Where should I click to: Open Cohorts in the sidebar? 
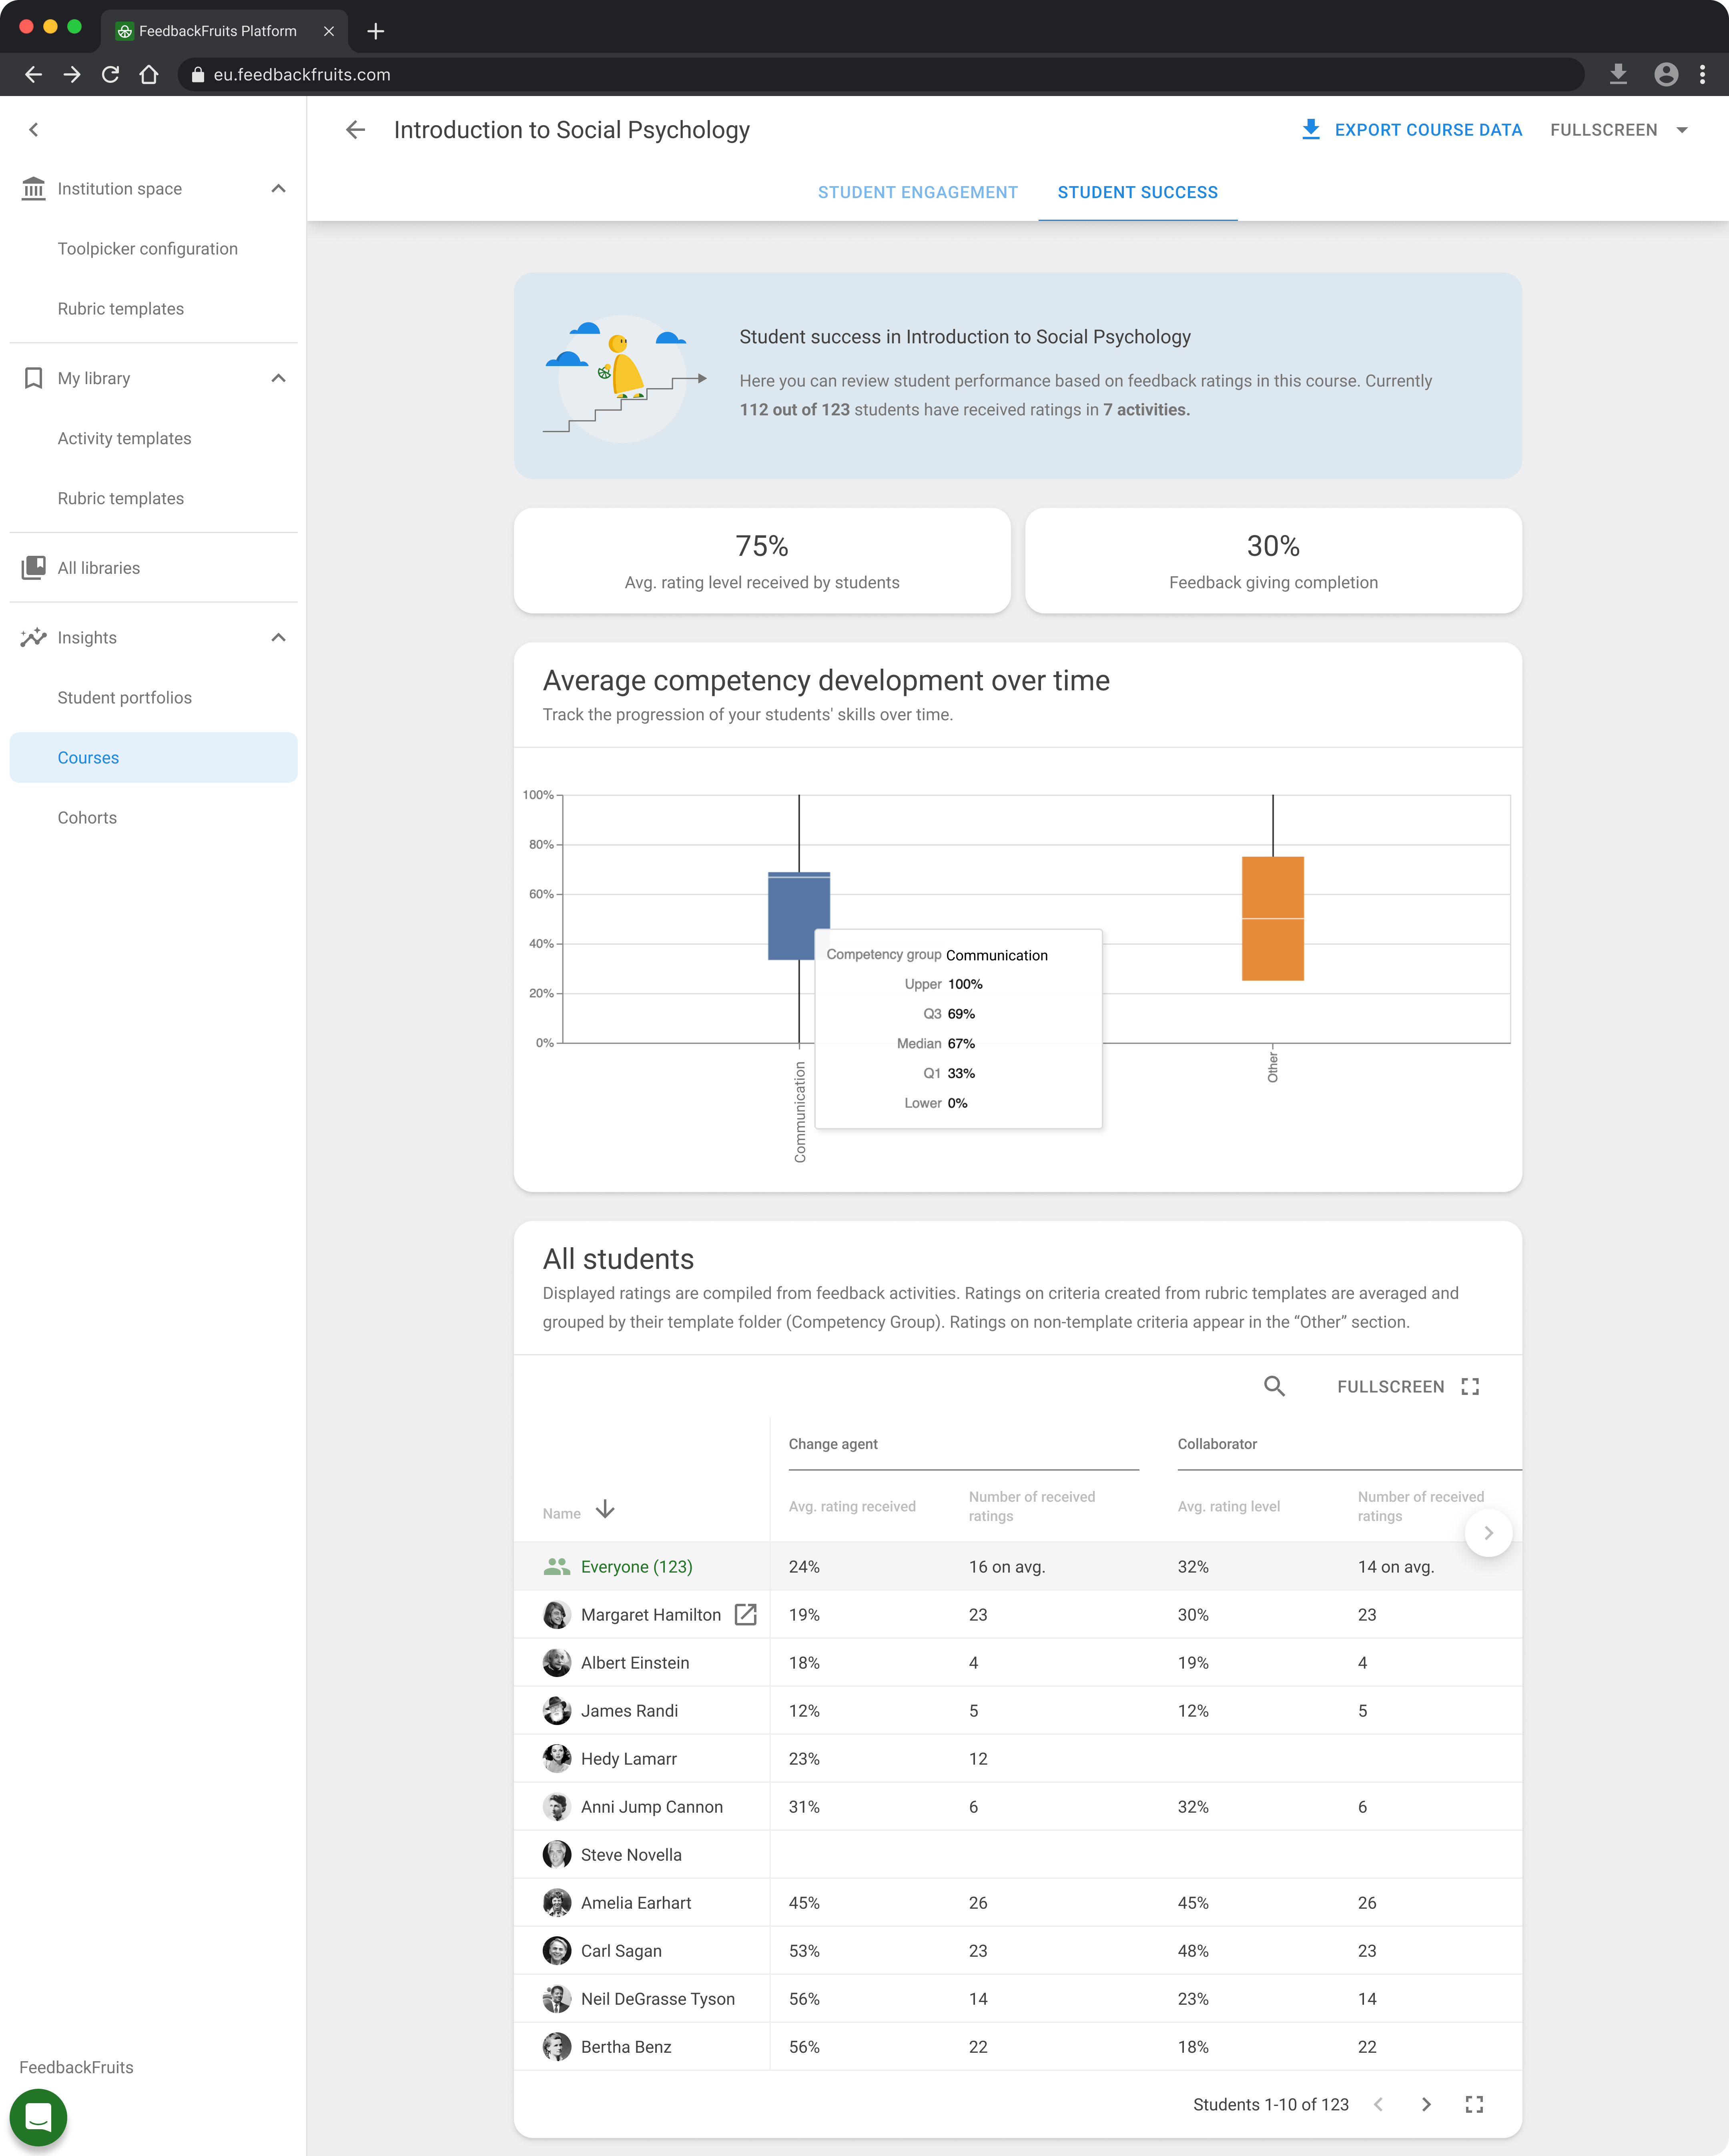87,818
